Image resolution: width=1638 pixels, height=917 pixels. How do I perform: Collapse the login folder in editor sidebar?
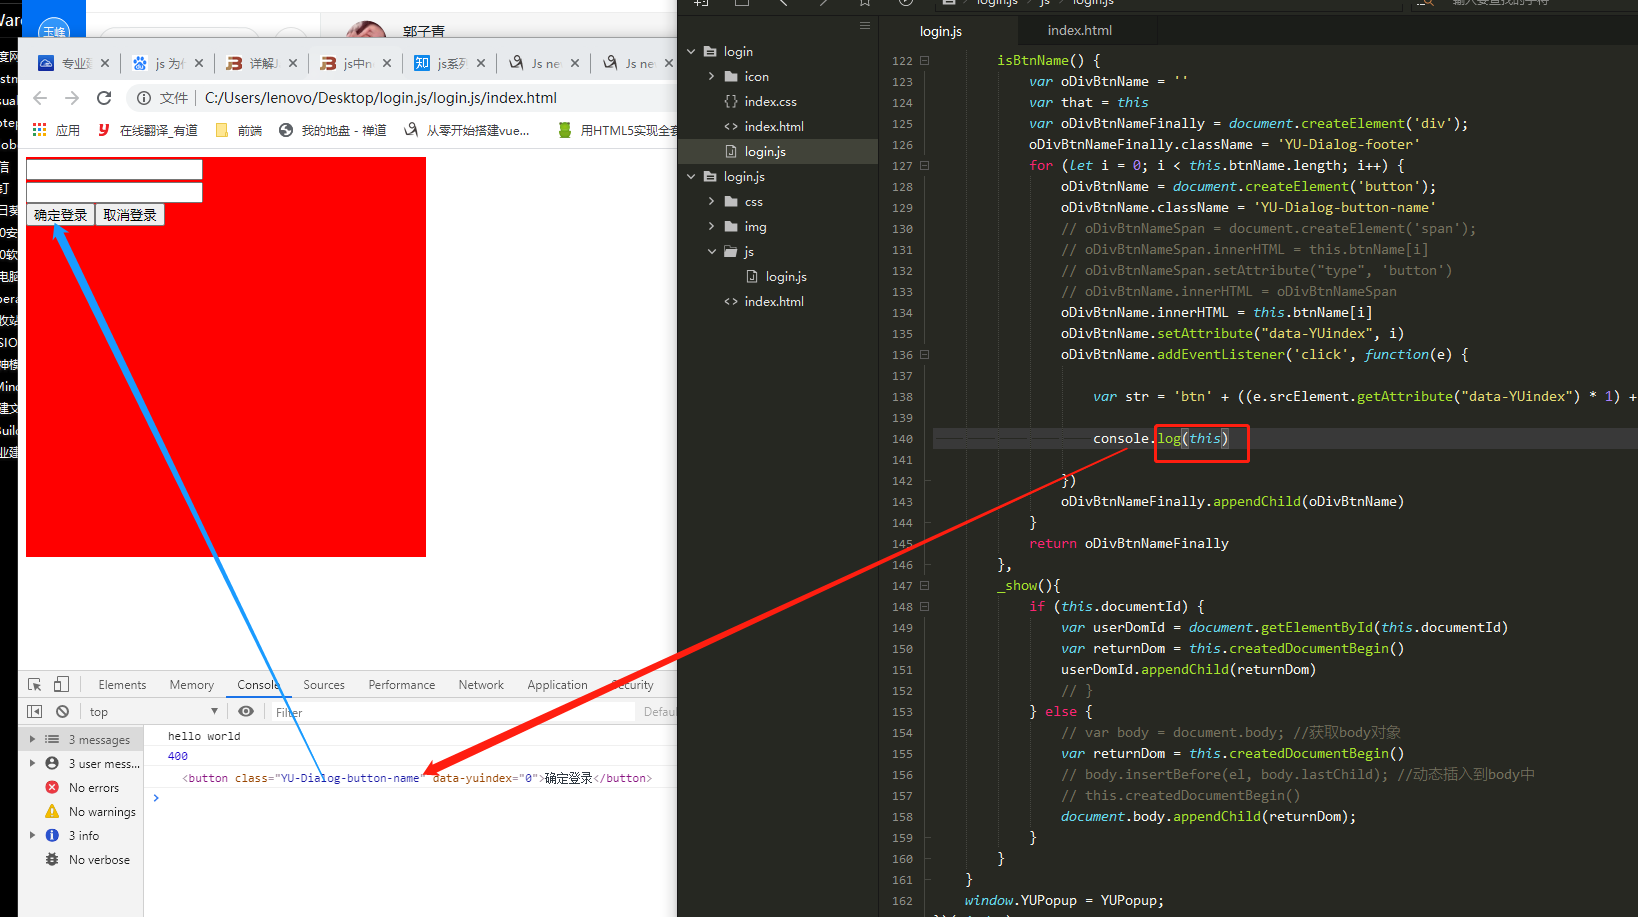coord(691,52)
